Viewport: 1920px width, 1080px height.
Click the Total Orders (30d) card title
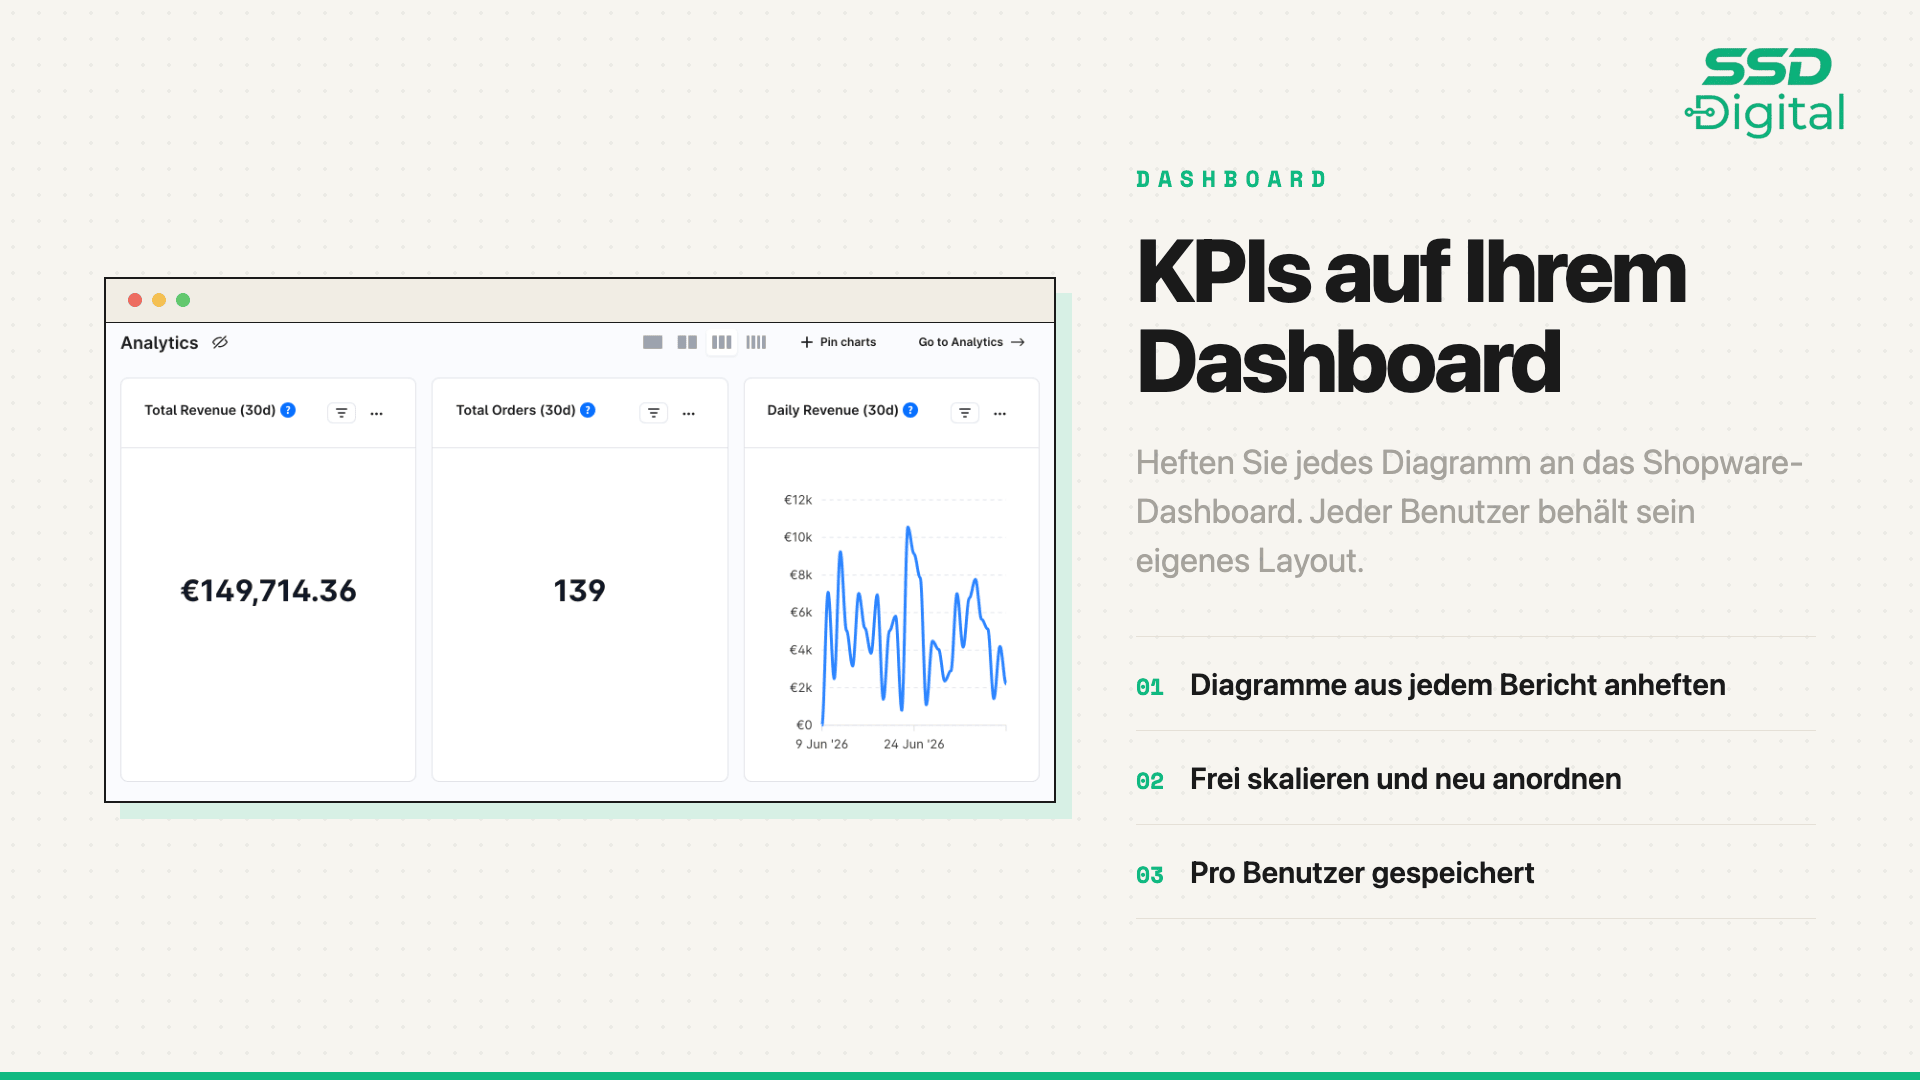[516, 410]
